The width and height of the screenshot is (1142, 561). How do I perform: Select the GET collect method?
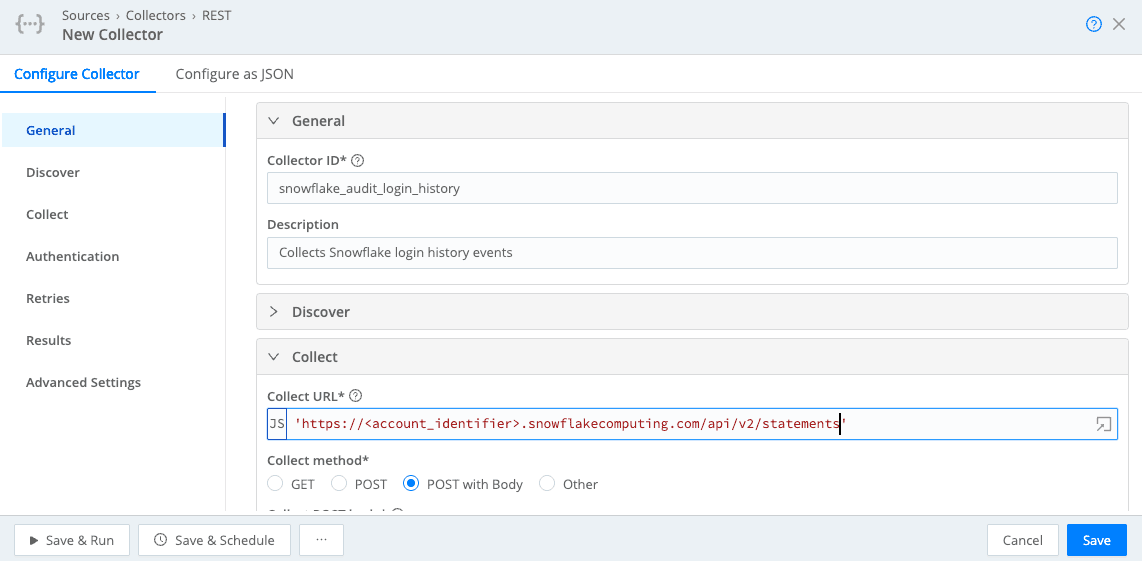pyautogui.click(x=276, y=484)
